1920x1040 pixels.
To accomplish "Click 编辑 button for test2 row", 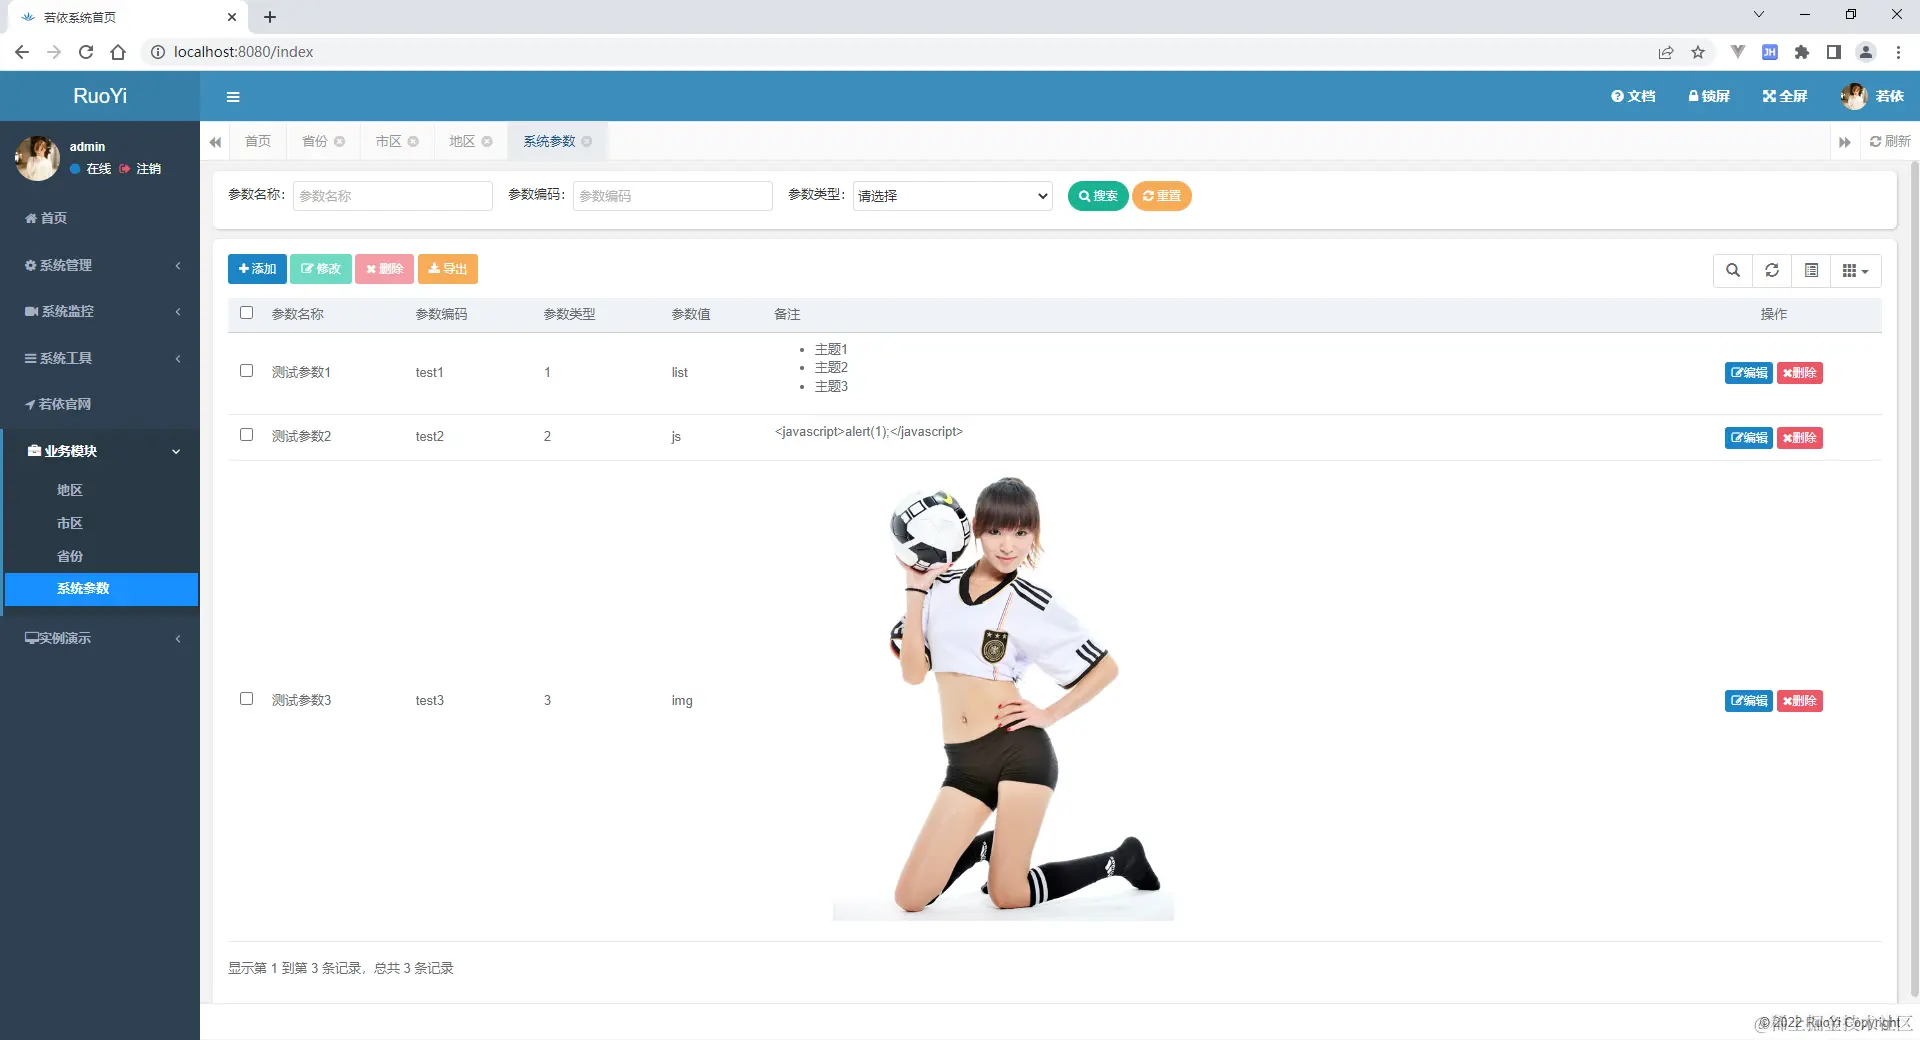I will click(x=1748, y=438).
